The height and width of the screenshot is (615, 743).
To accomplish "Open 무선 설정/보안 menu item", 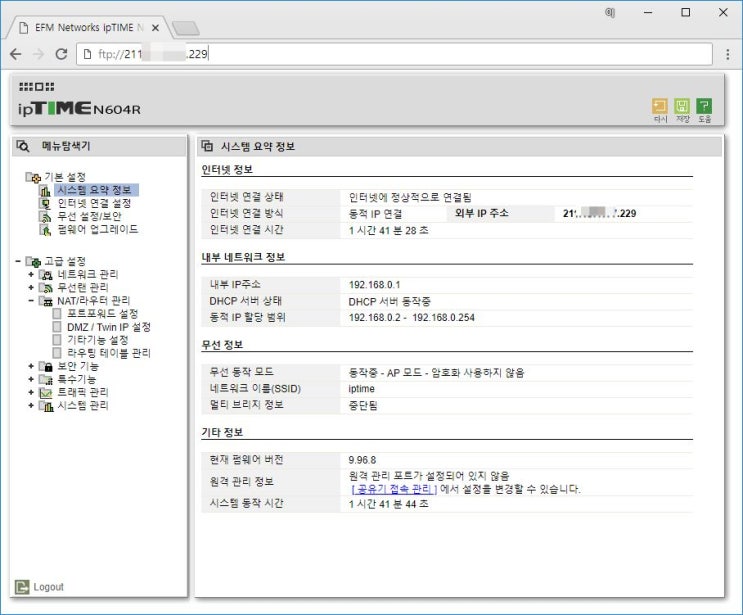I will (x=90, y=217).
